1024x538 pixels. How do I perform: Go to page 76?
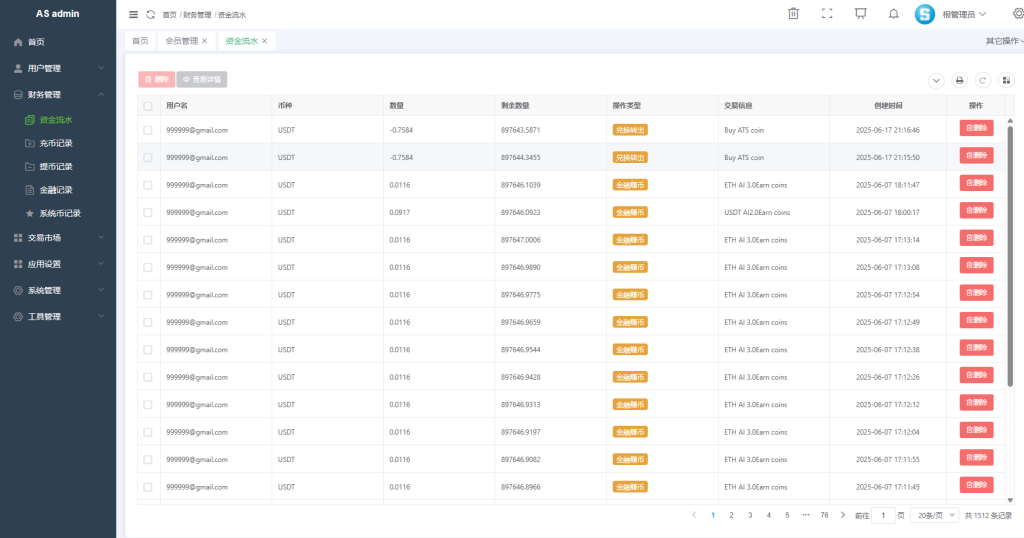[x=824, y=515]
